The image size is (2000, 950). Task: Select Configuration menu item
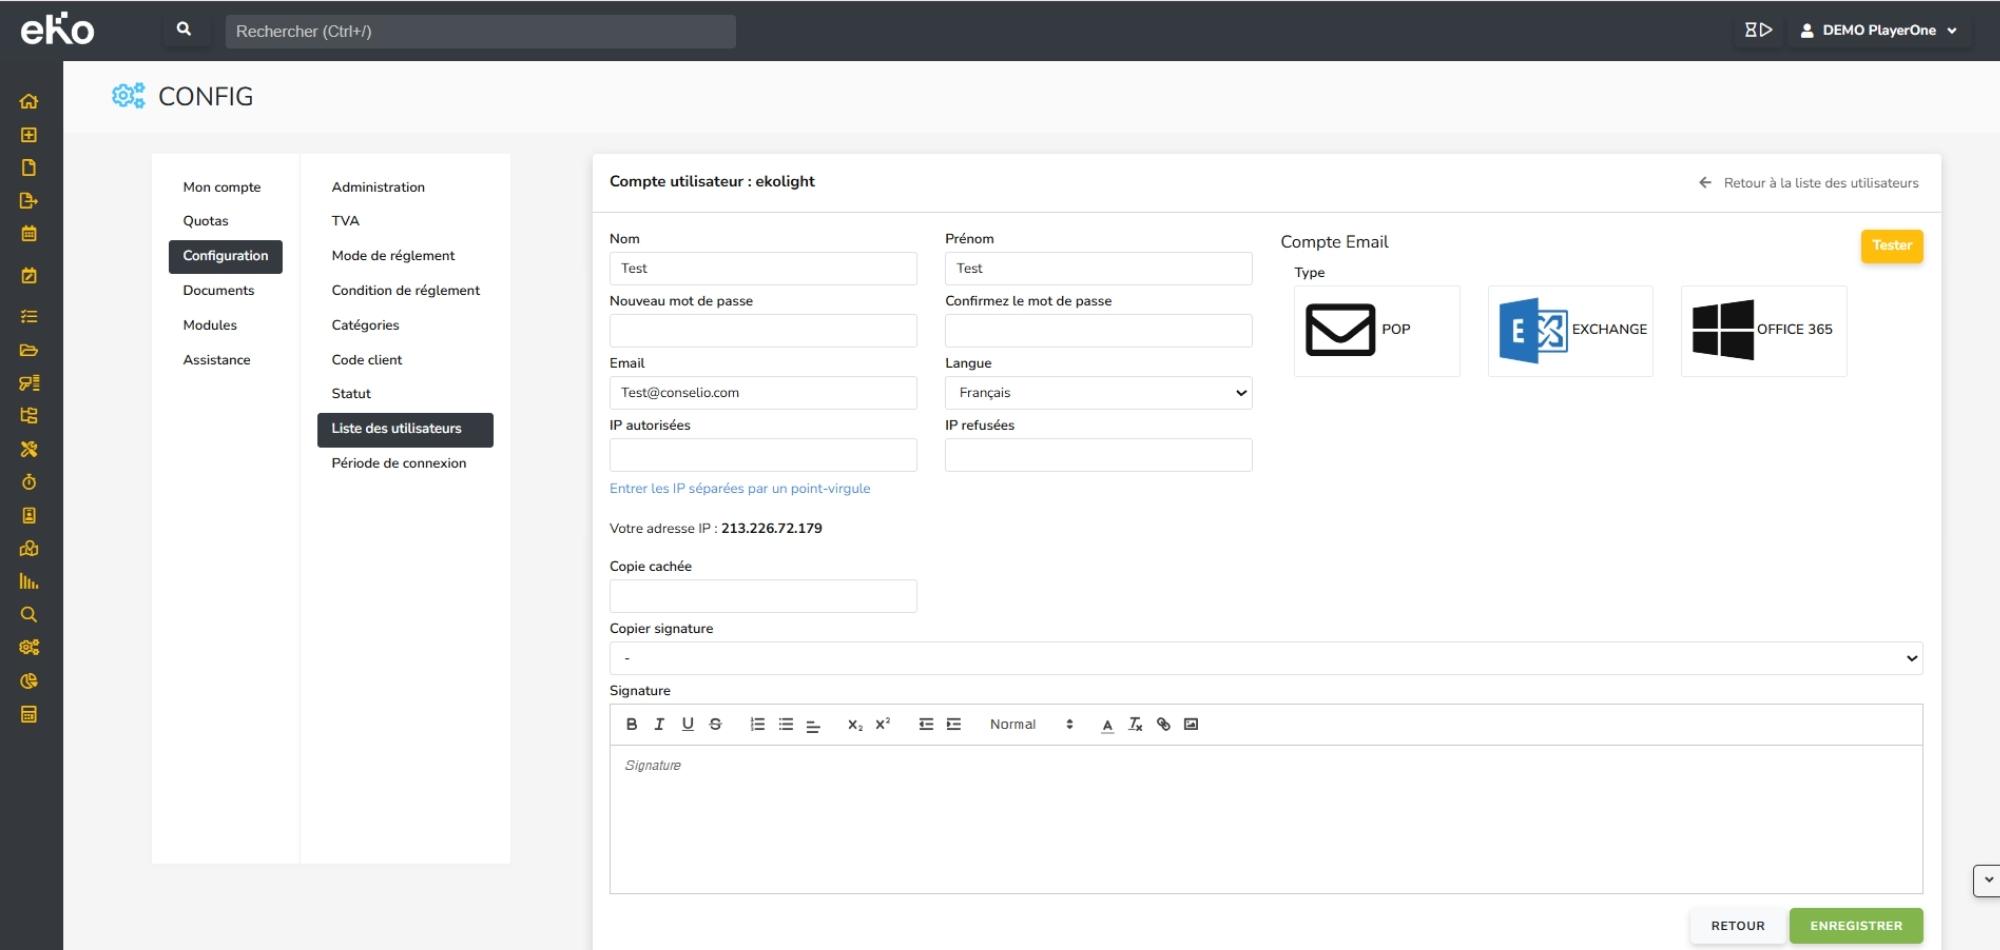pyautogui.click(x=225, y=256)
